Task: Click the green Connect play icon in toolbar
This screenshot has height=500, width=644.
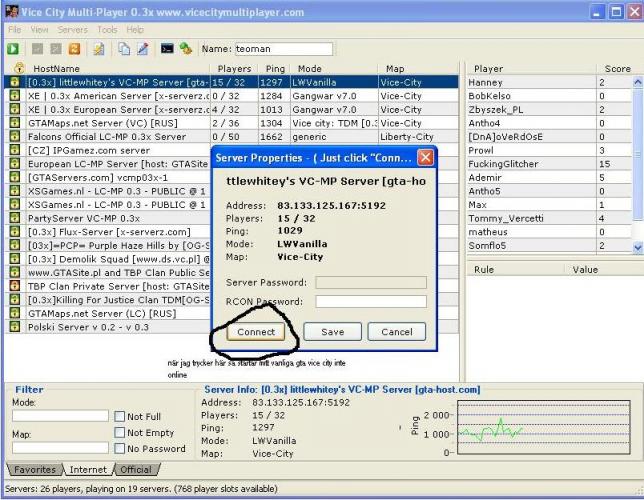Action: tap(13, 49)
